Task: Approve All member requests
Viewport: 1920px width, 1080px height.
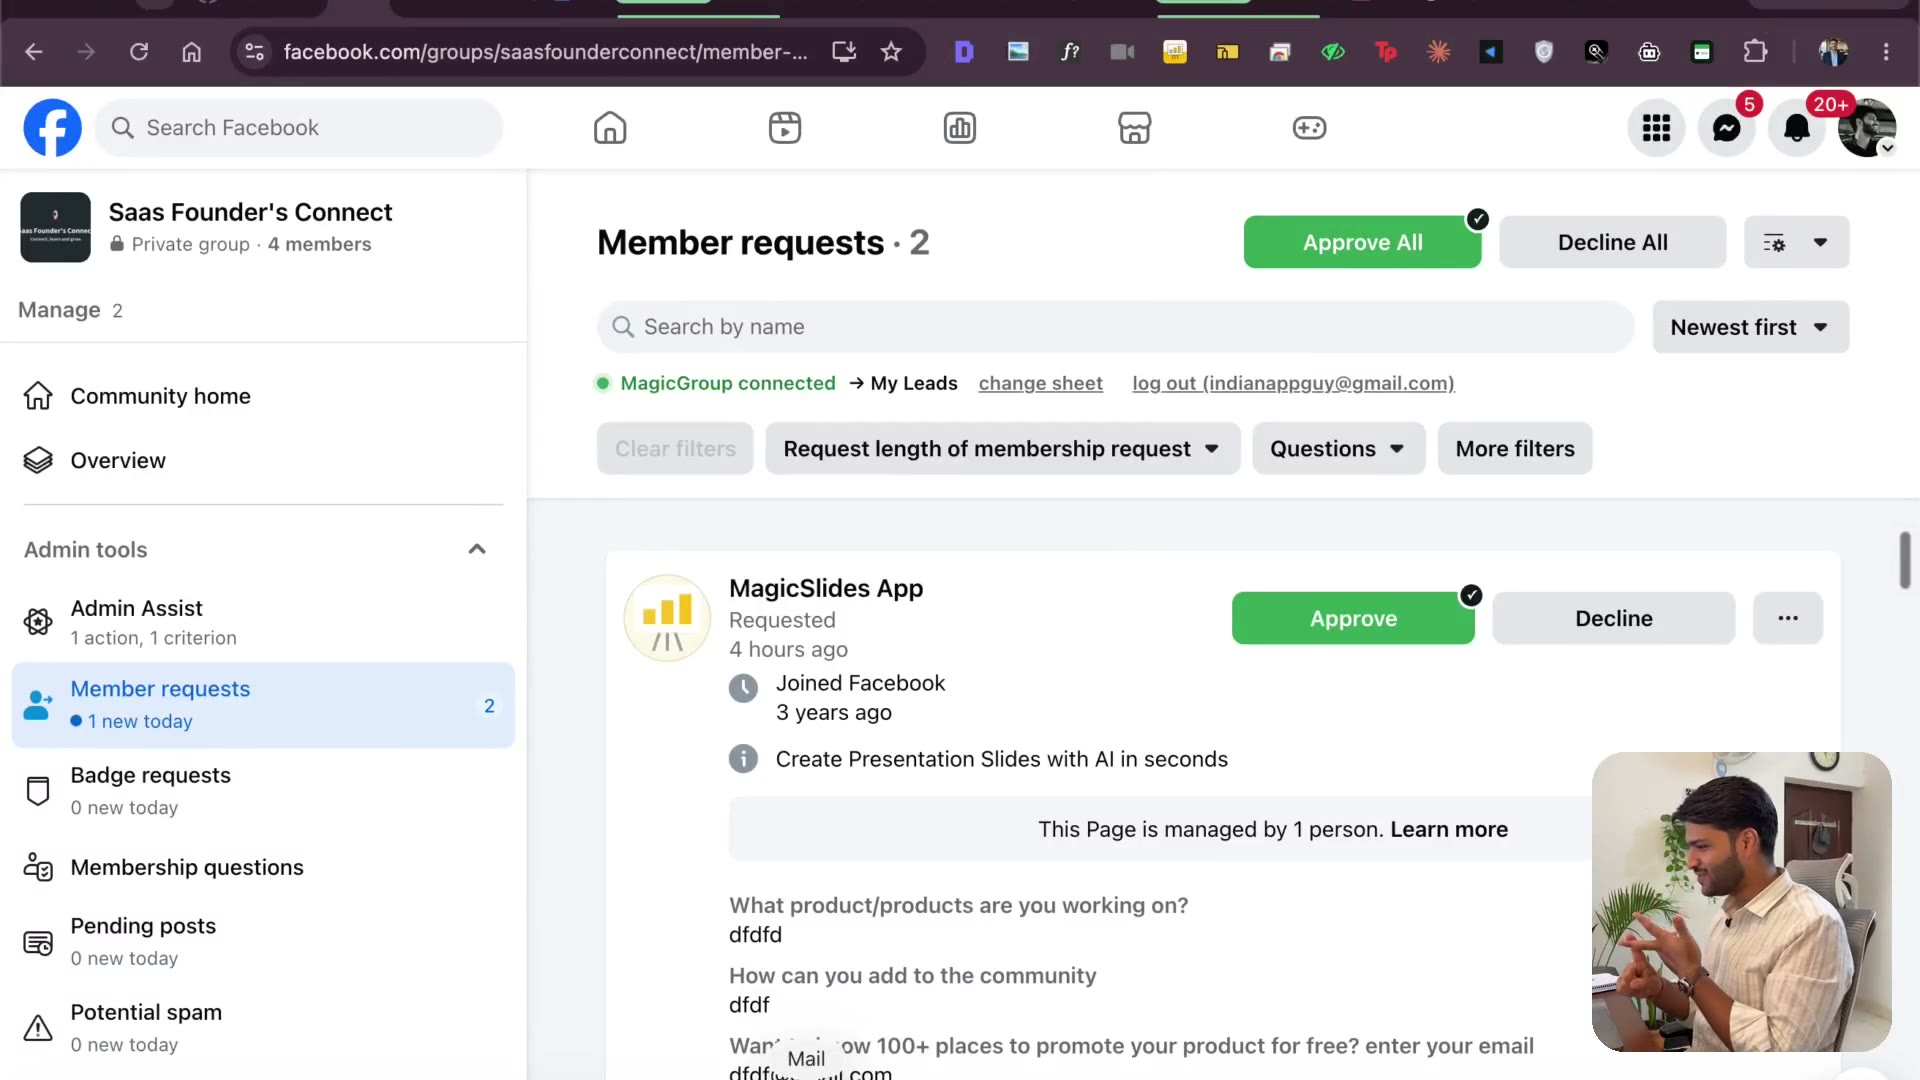Action: click(x=1362, y=242)
